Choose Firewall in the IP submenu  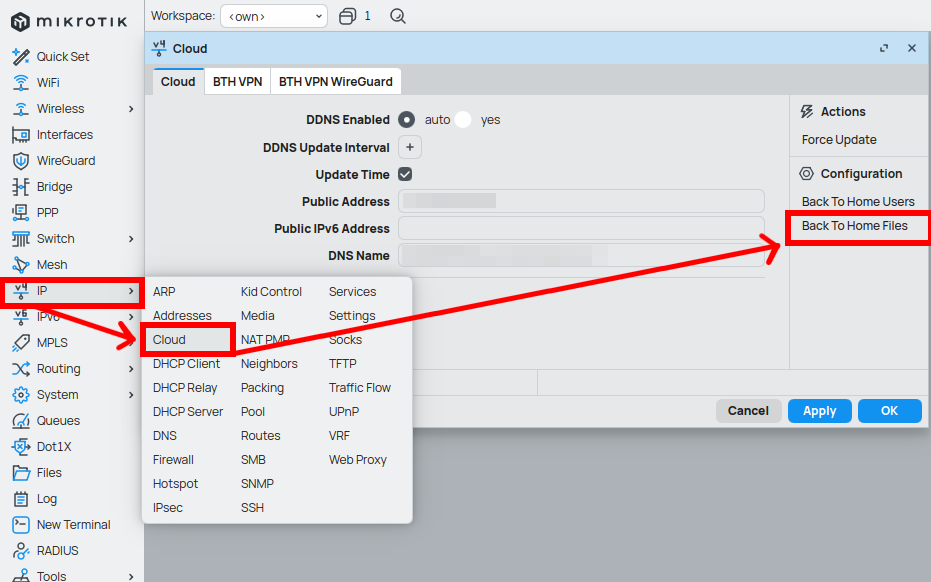point(173,460)
